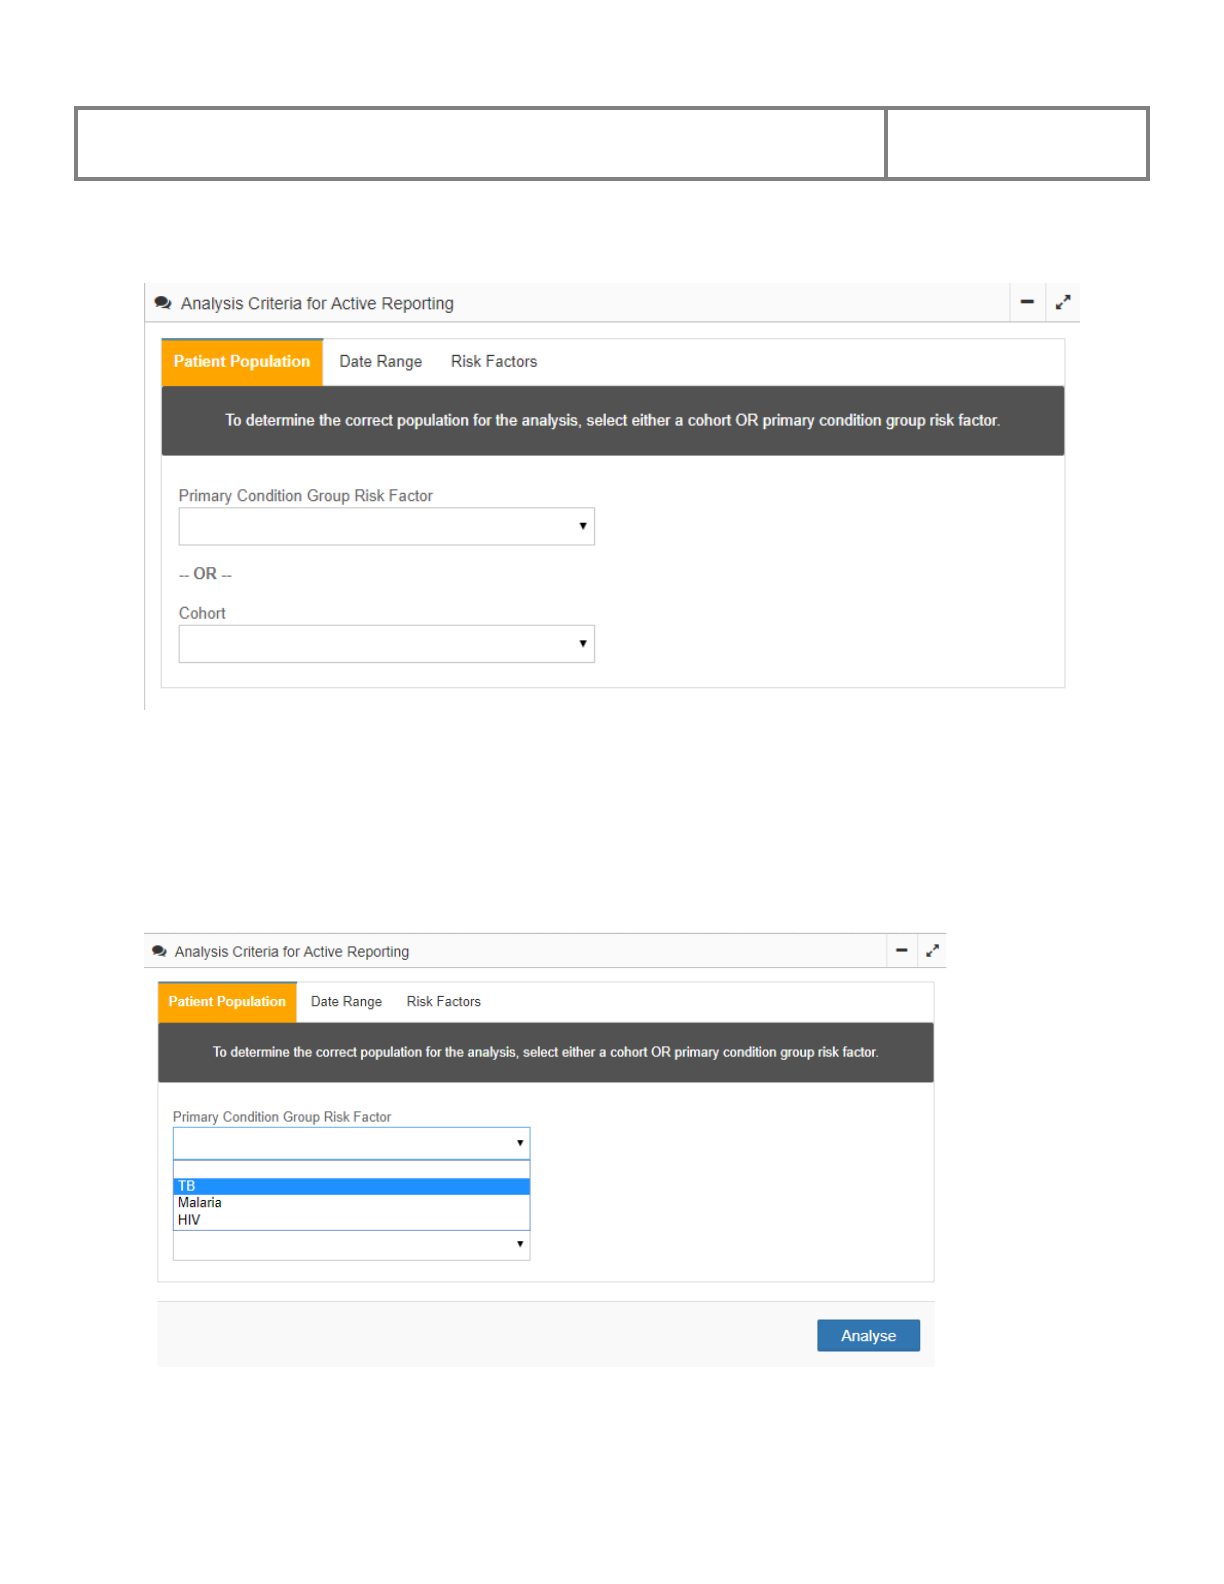Maximize the lower Analysis Criteria panel
This screenshot has width=1224, height=1584.
click(x=932, y=951)
